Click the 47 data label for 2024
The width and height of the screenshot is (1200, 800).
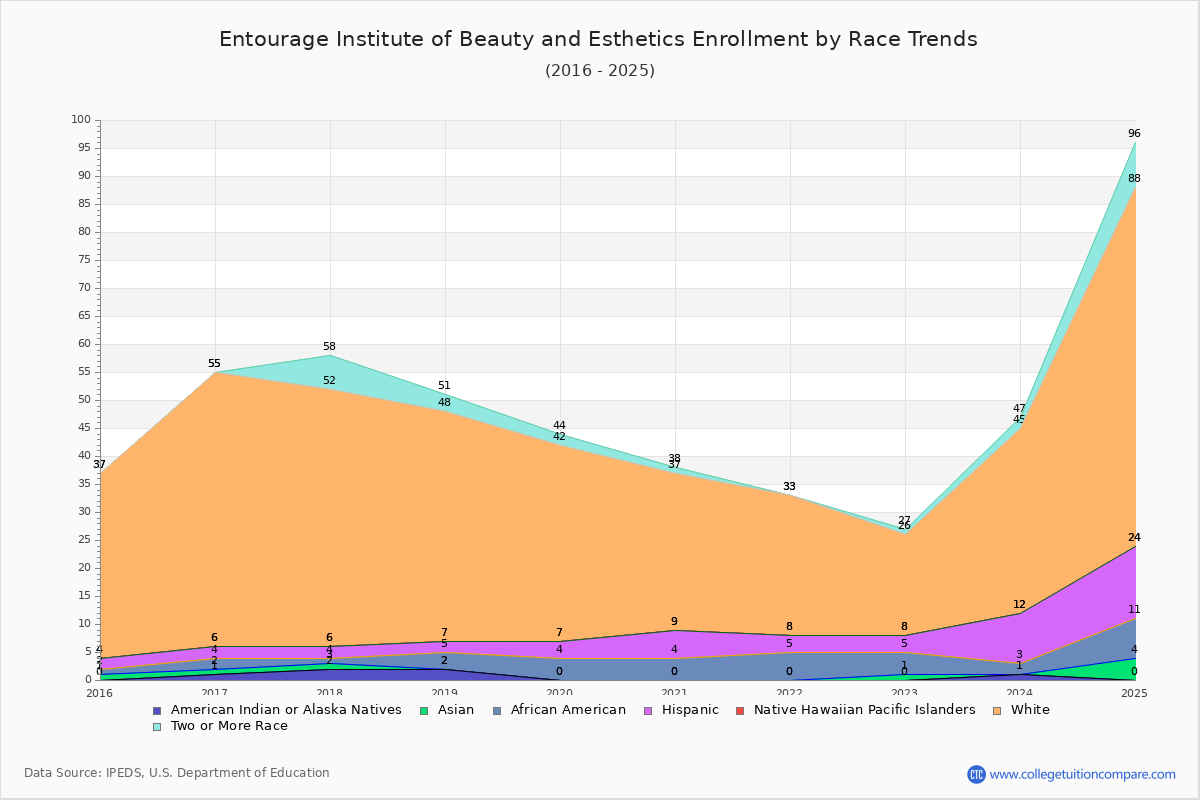pos(1019,409)
